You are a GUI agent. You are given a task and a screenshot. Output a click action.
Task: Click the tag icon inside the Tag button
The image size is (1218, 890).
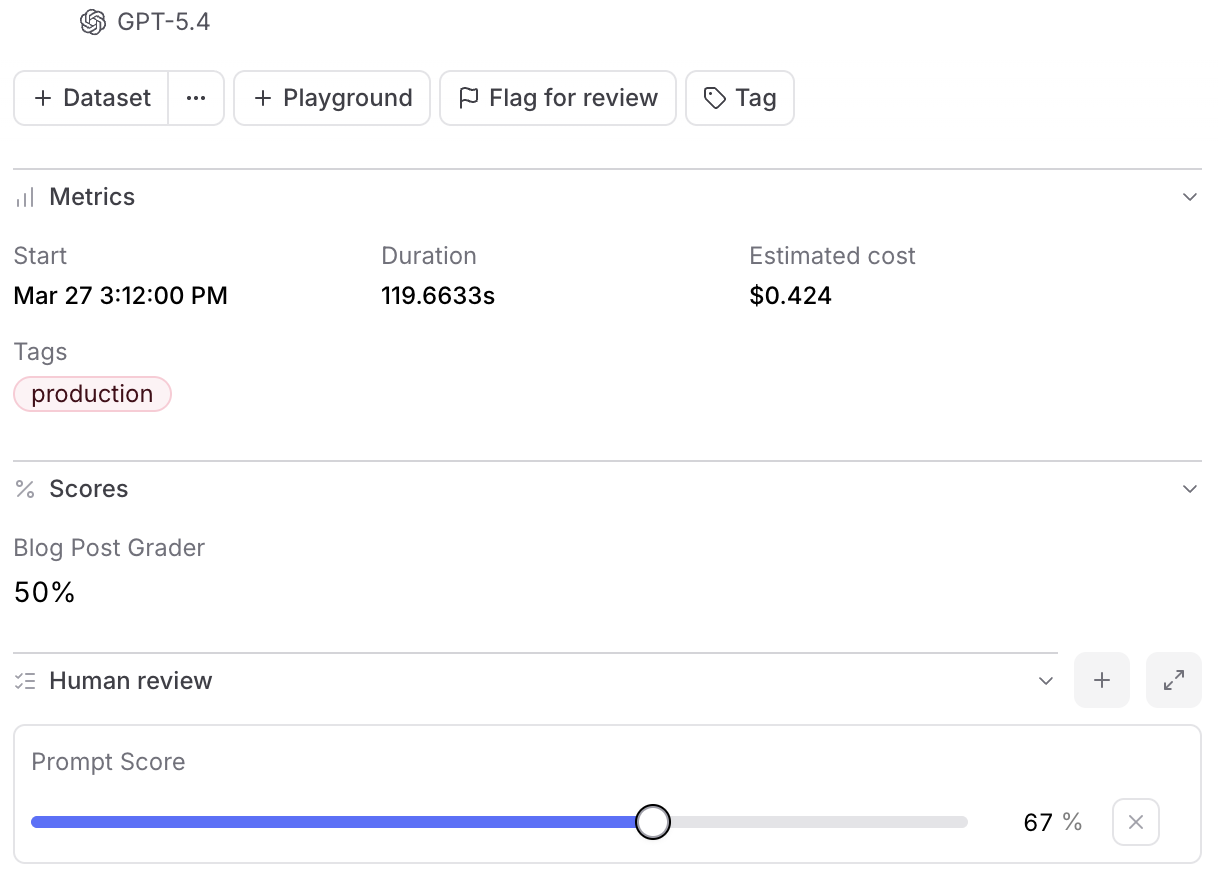pyautogui.click(x=713, y=97)
